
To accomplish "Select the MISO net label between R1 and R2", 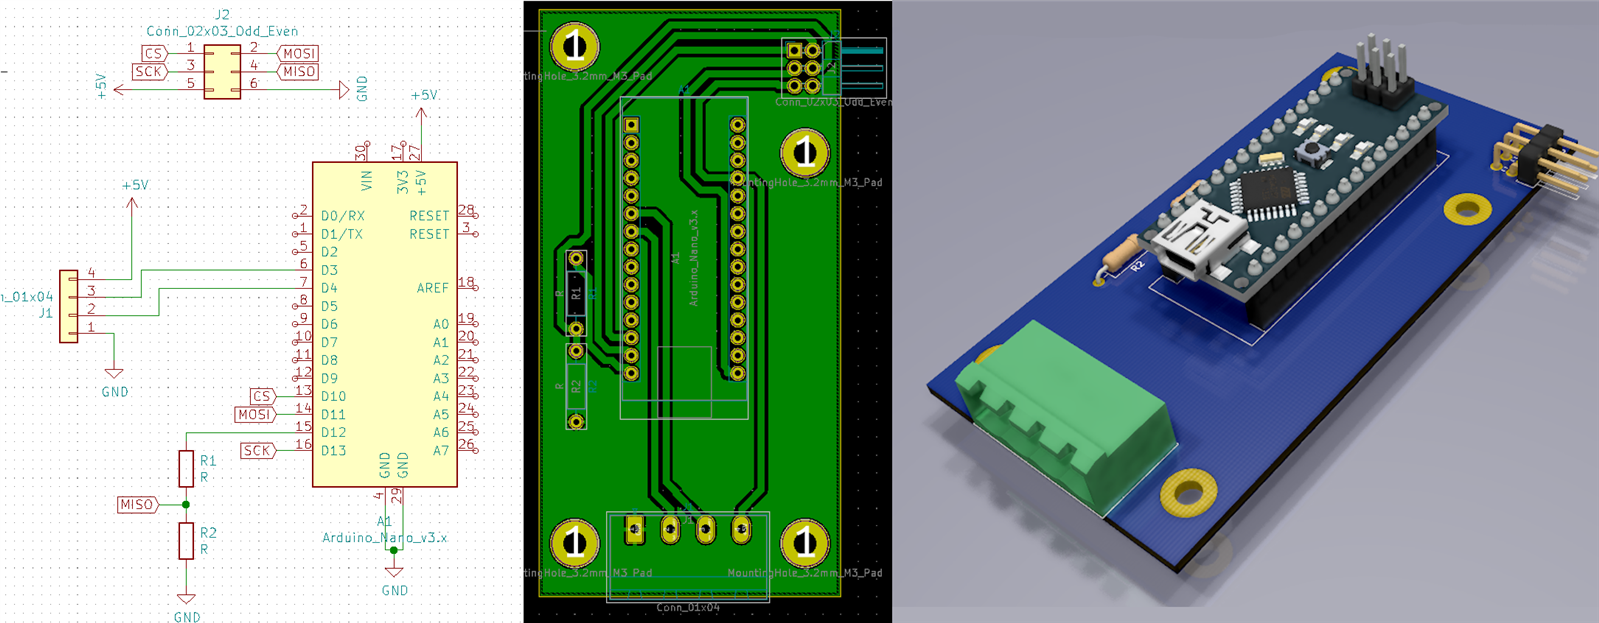I will point(137,505).
